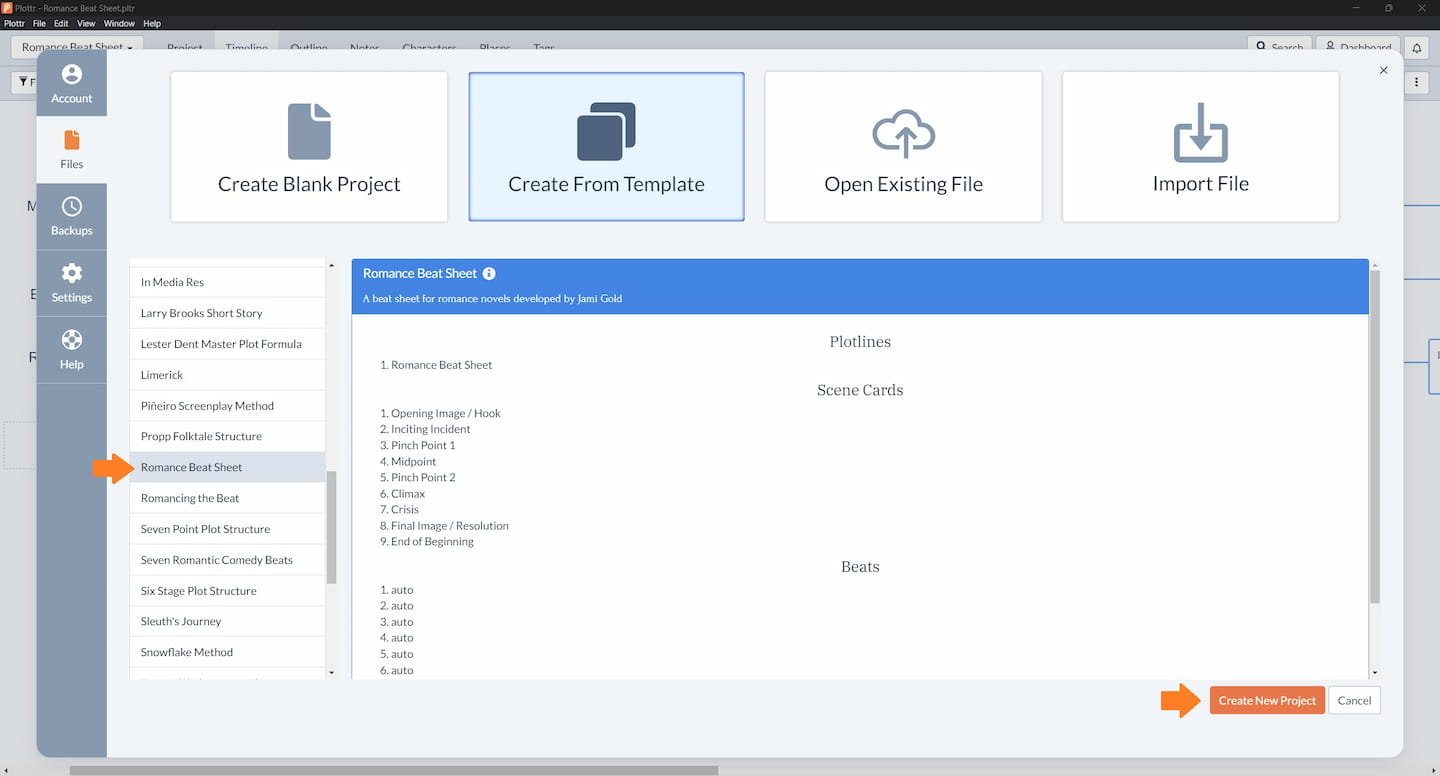Open the View menu

86,23
